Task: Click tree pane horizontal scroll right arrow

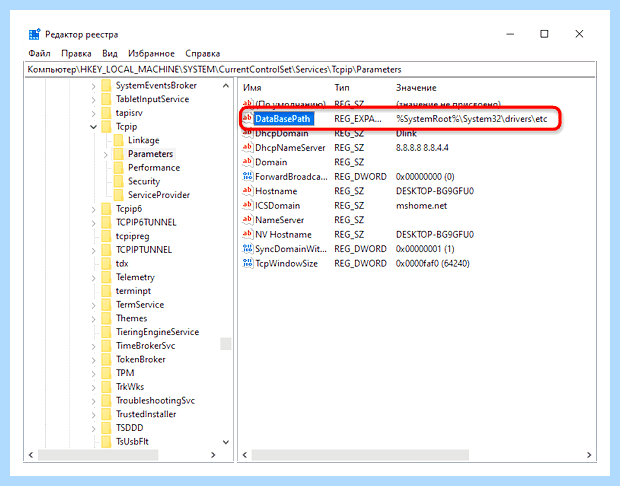Action: (x=213, y=455)
